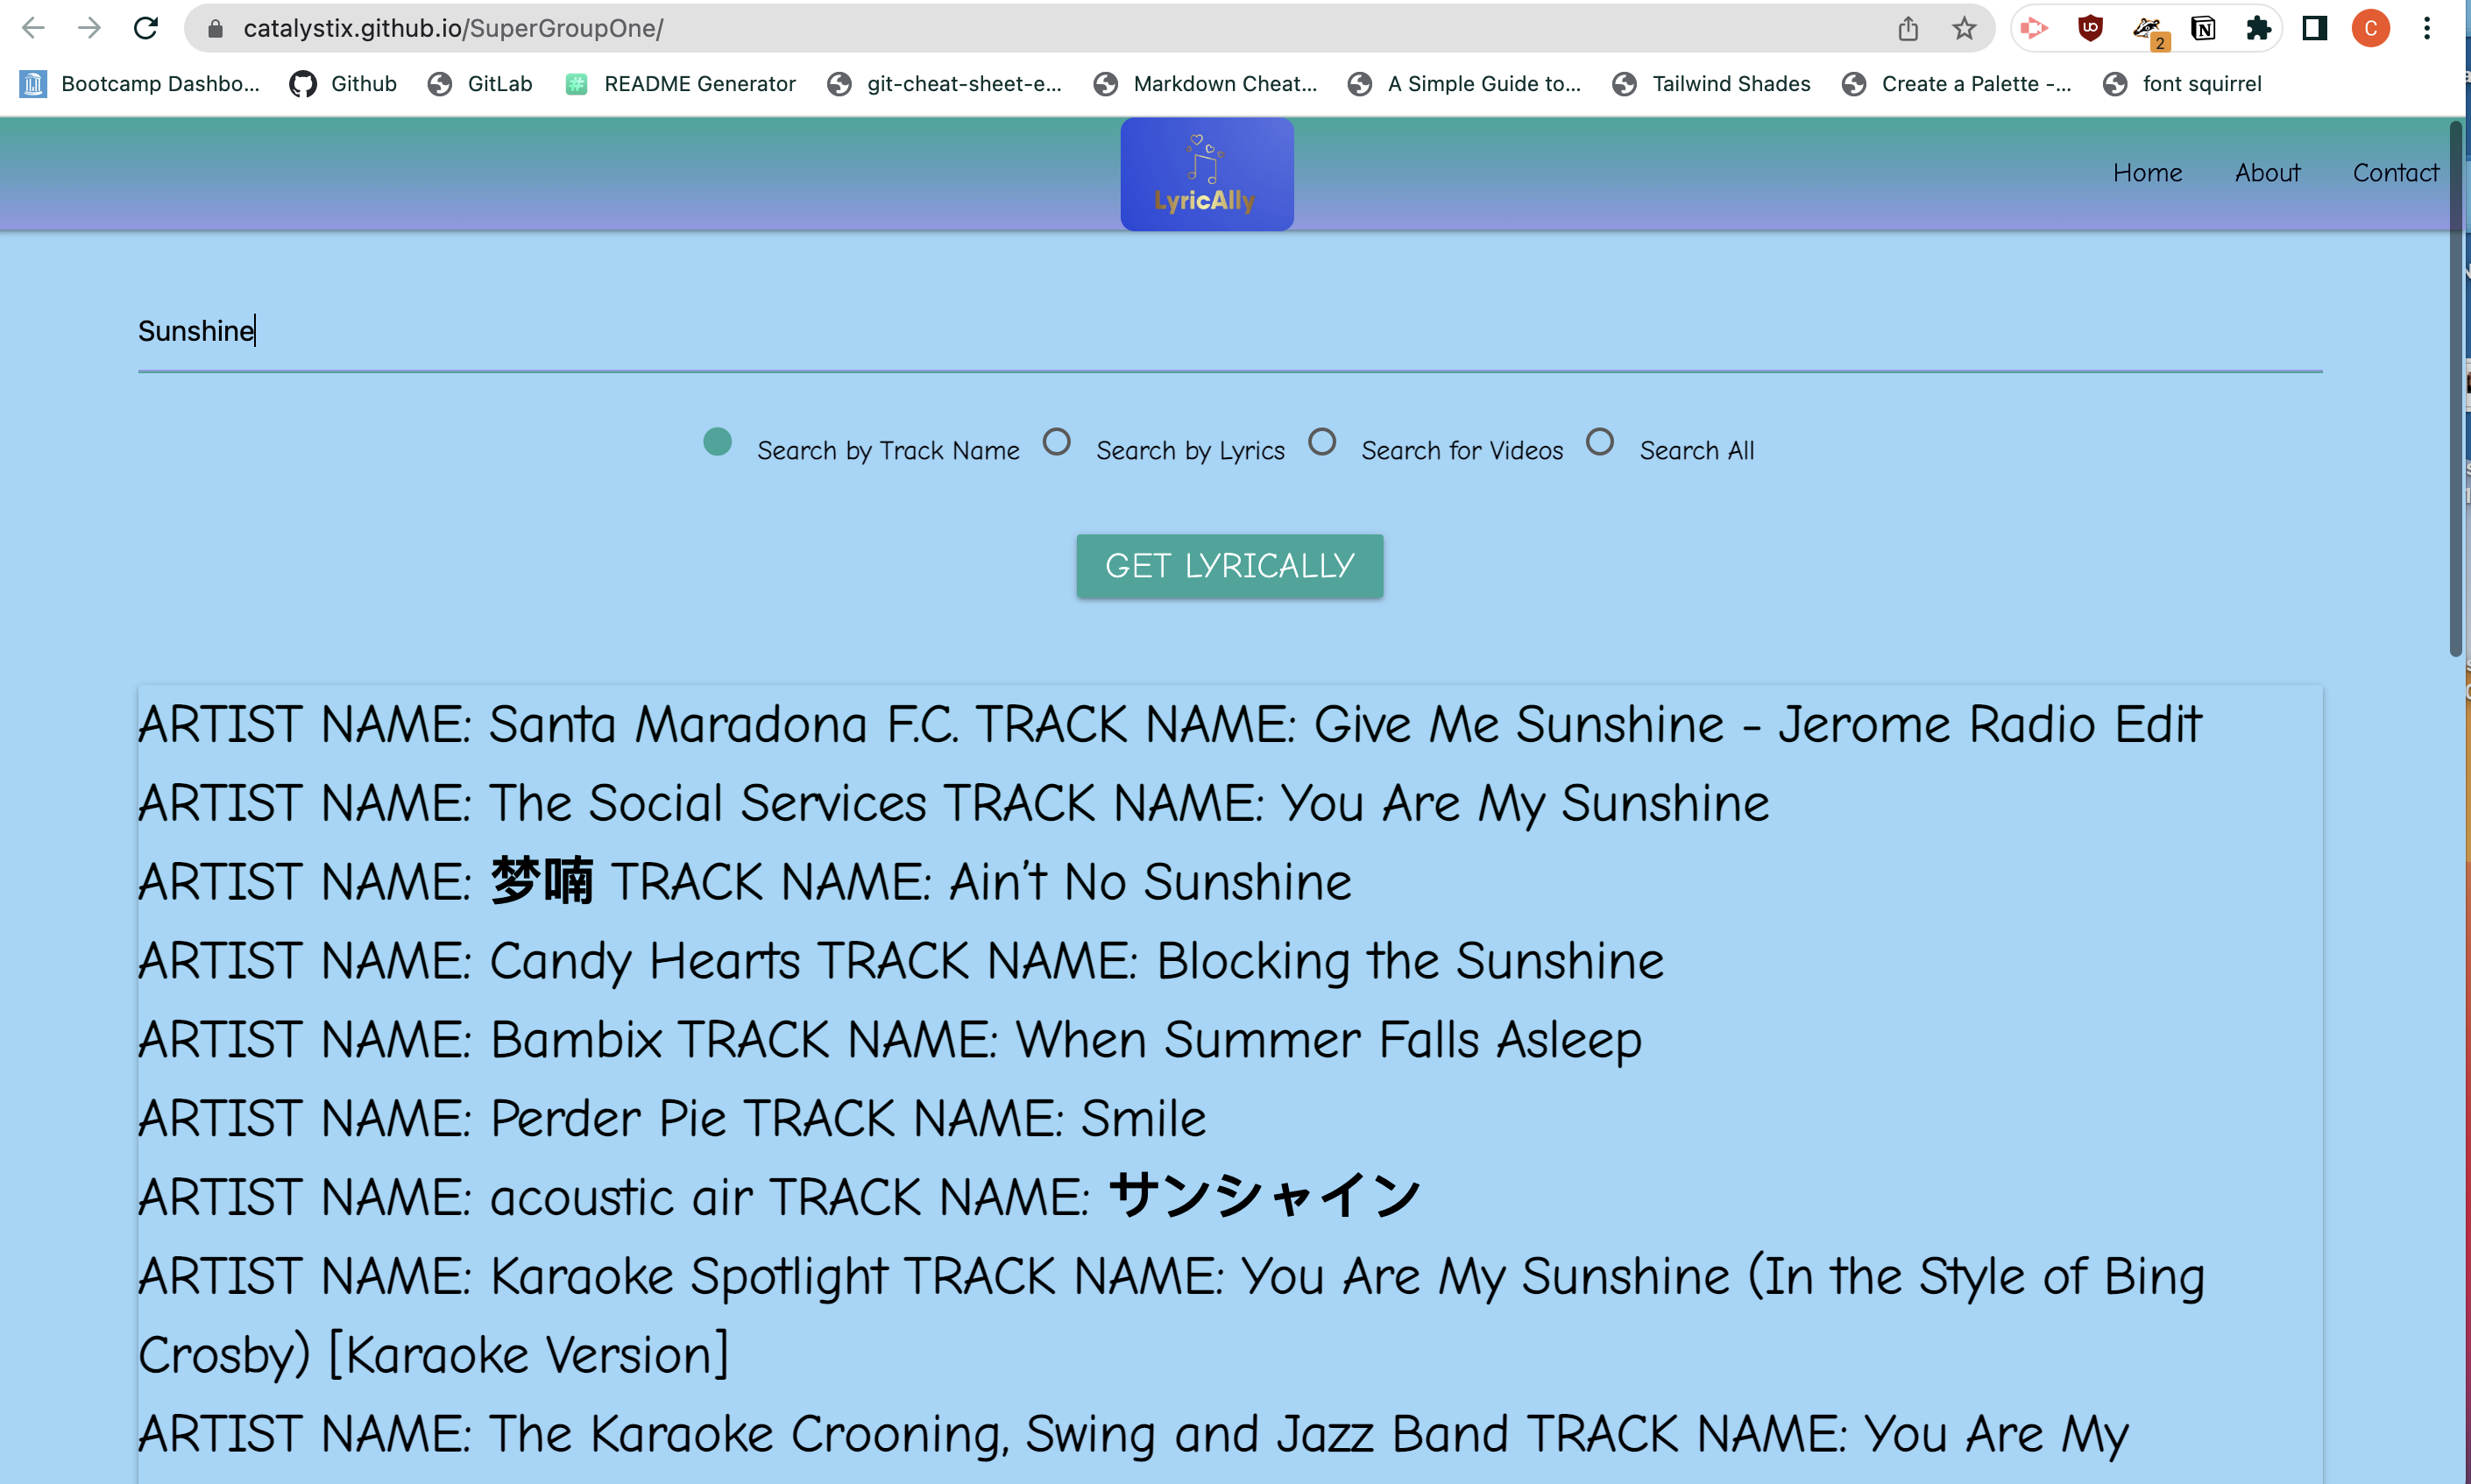This screenshot has width=2471, height=1484.
Task: Open the GitLab bookmark
Action: click(480, 84)
